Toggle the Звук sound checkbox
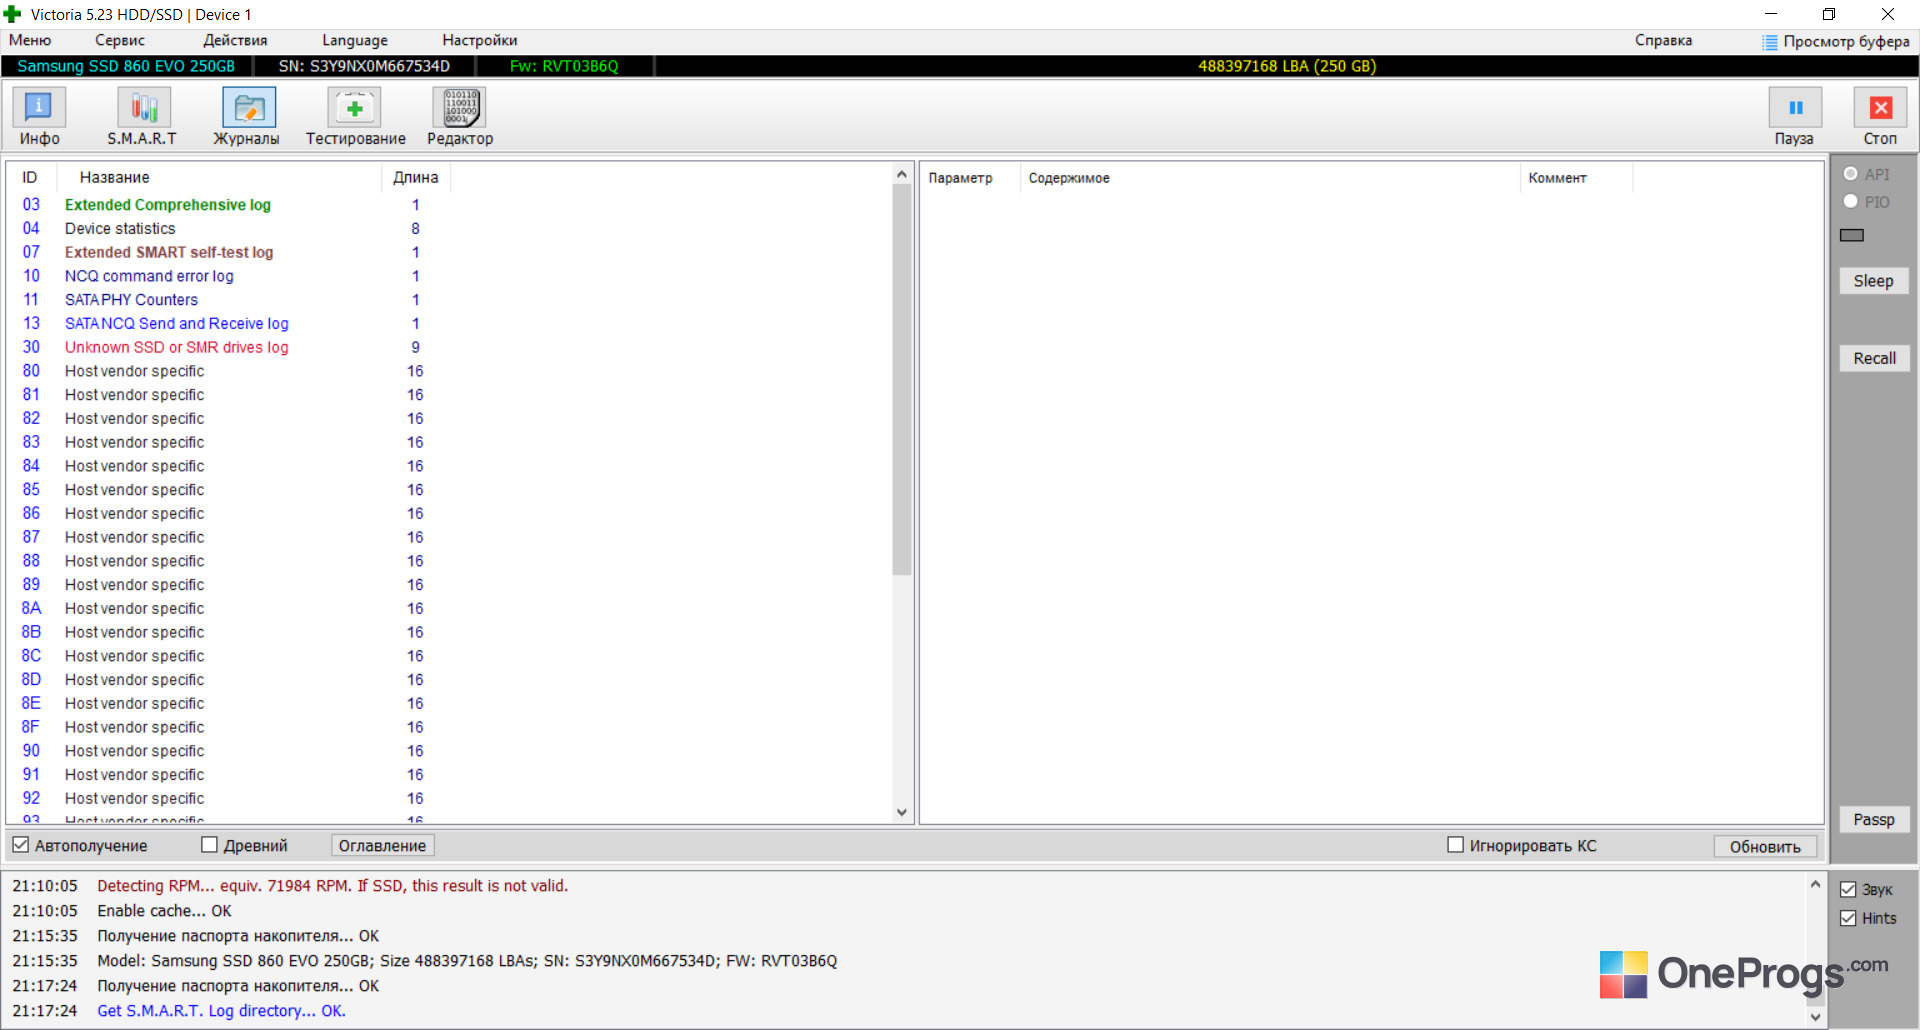 1848,889
